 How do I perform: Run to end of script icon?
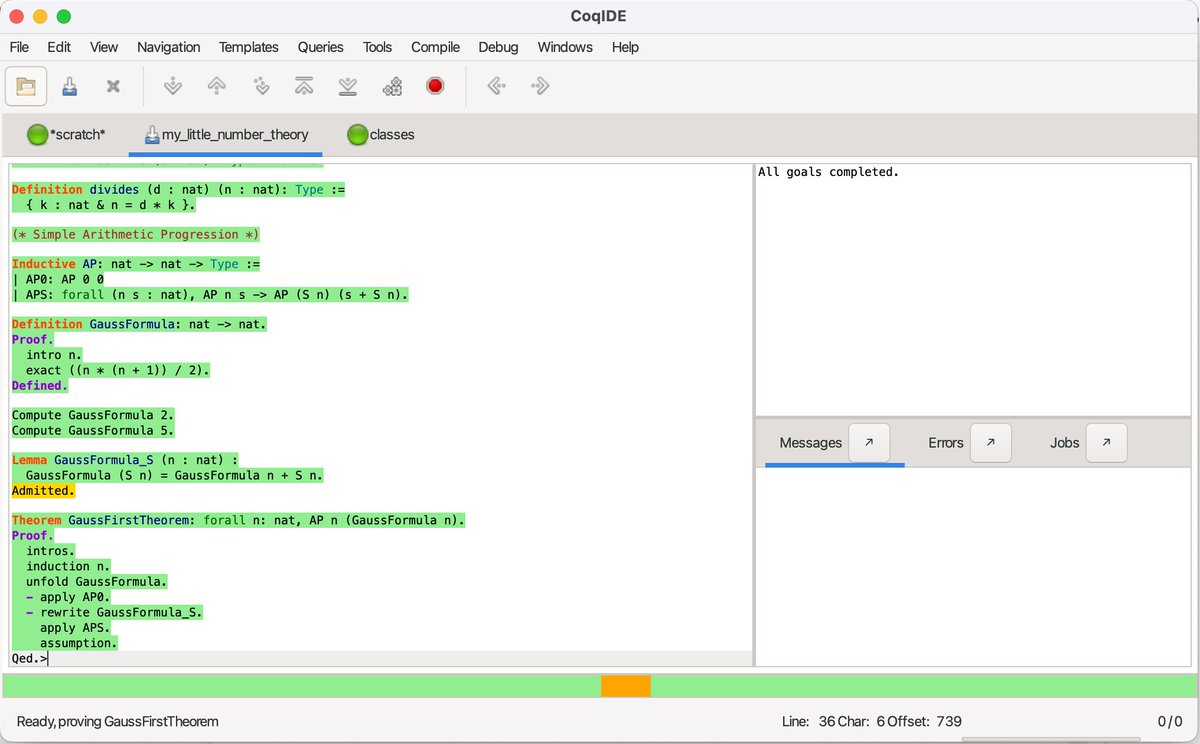tap(347, 86)
